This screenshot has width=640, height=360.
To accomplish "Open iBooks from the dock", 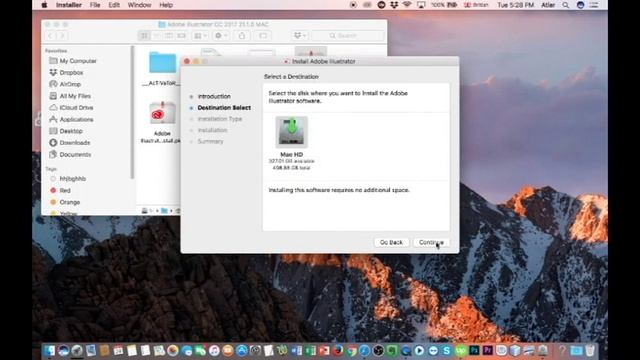I will (228, 350).
